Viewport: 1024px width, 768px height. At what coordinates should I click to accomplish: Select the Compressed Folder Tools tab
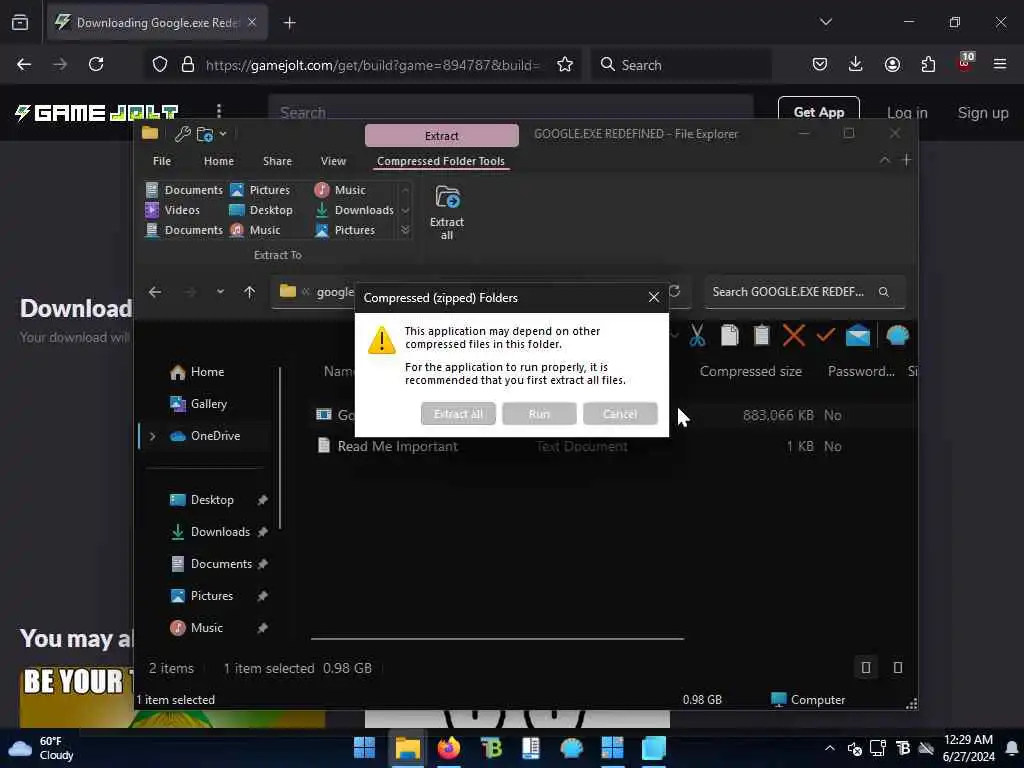click(441, 161)
